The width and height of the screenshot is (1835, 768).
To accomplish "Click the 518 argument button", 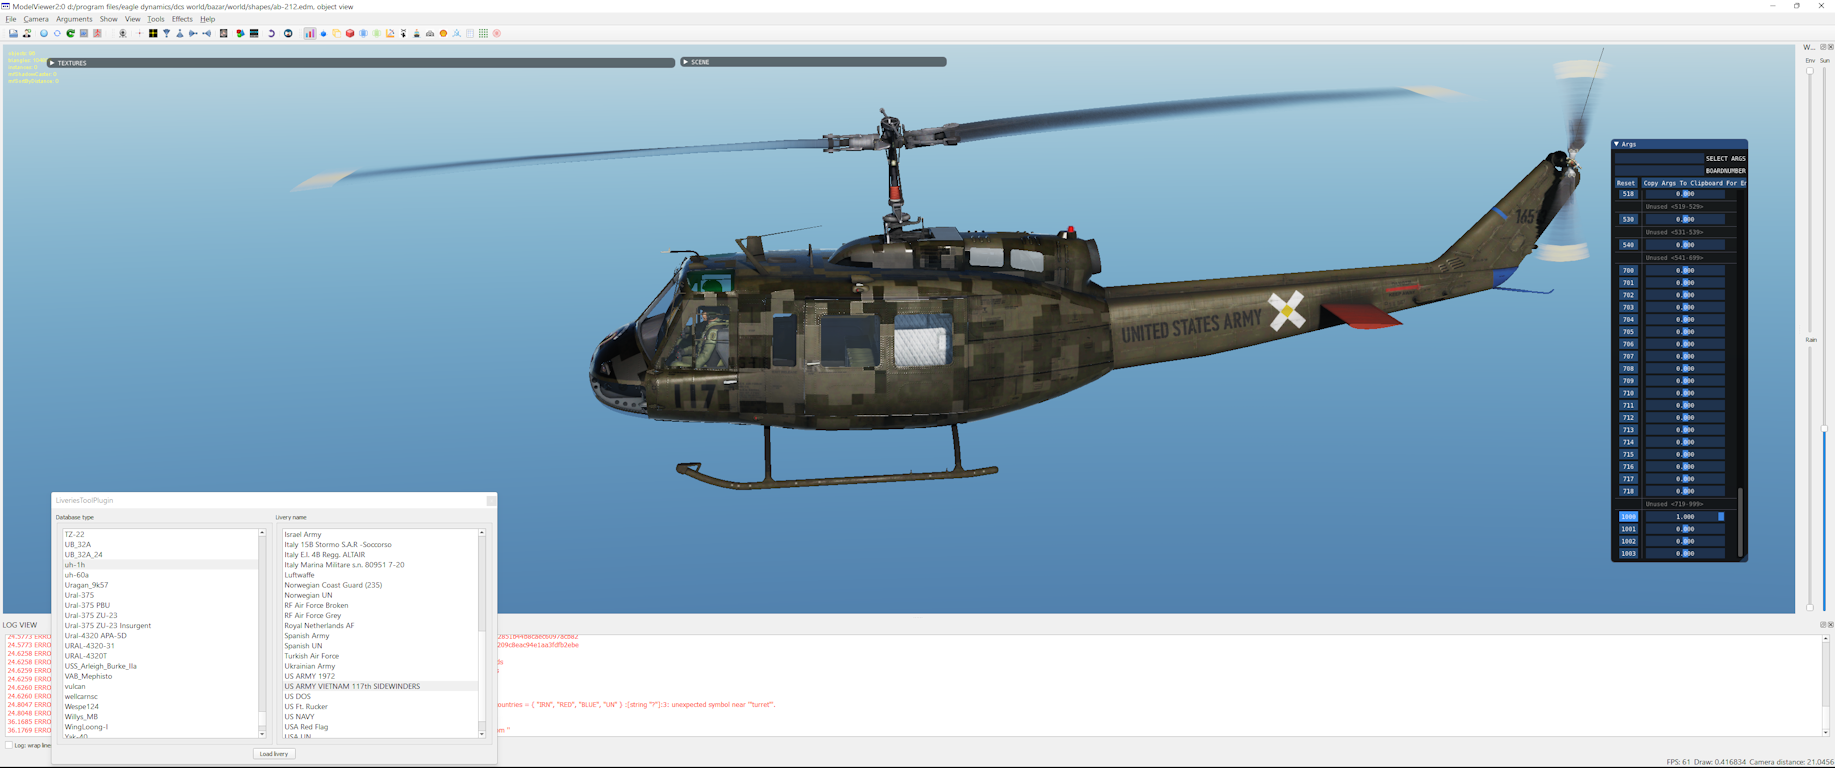I will pyautogui.click(x=1628, y=194).
